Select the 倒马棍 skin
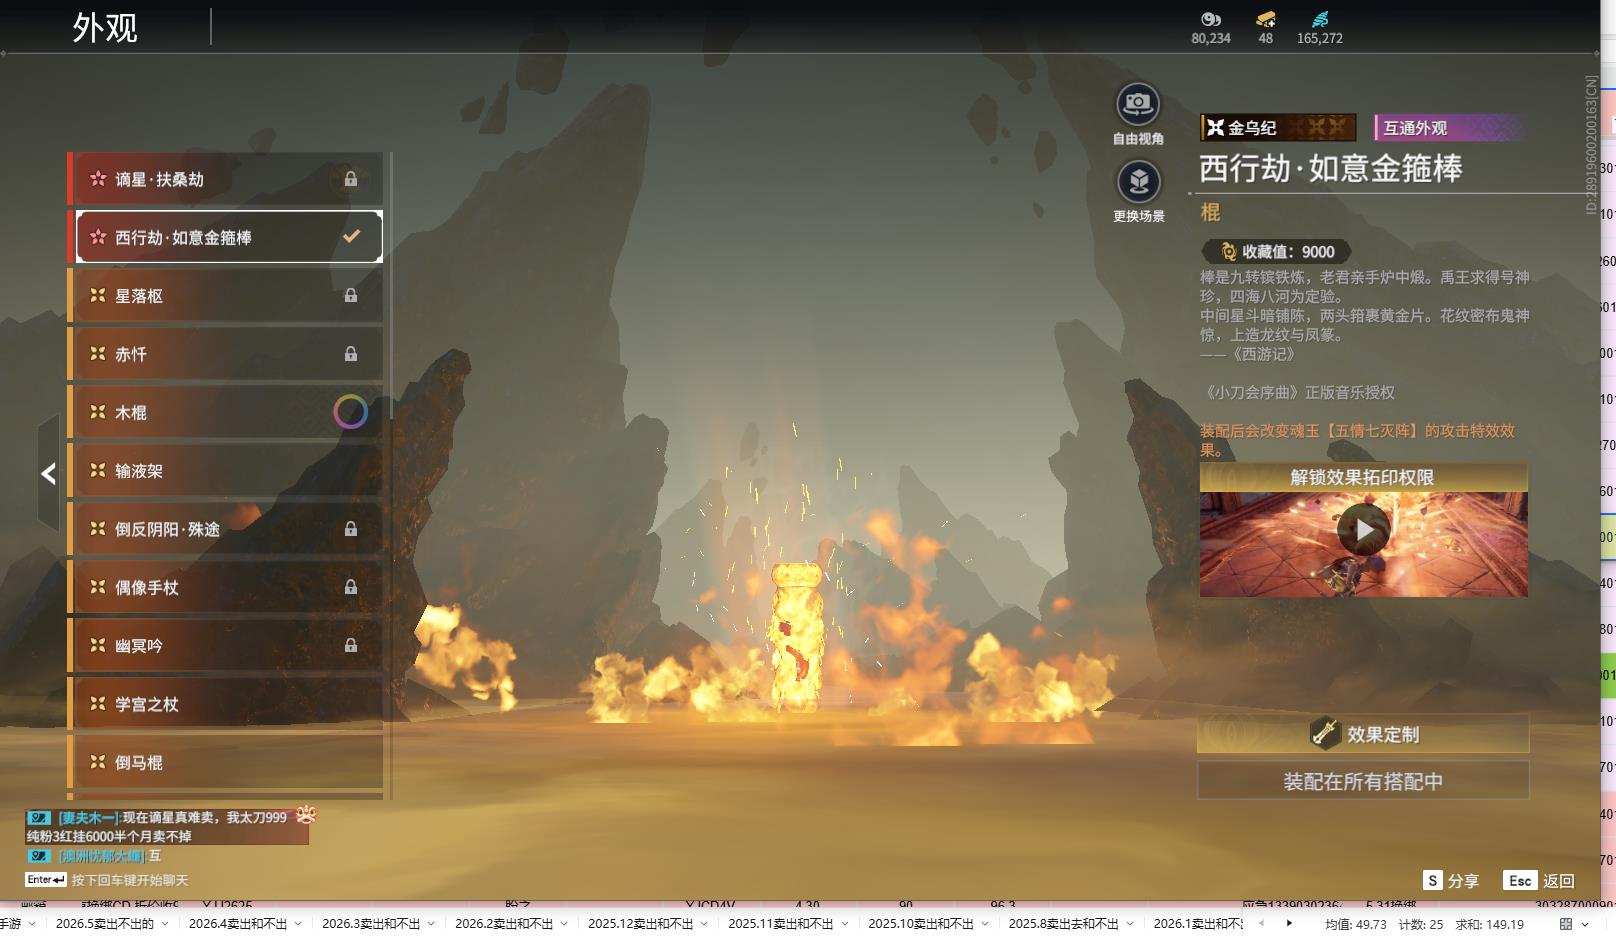1616x939 pixels. click(x=226, y=762)
